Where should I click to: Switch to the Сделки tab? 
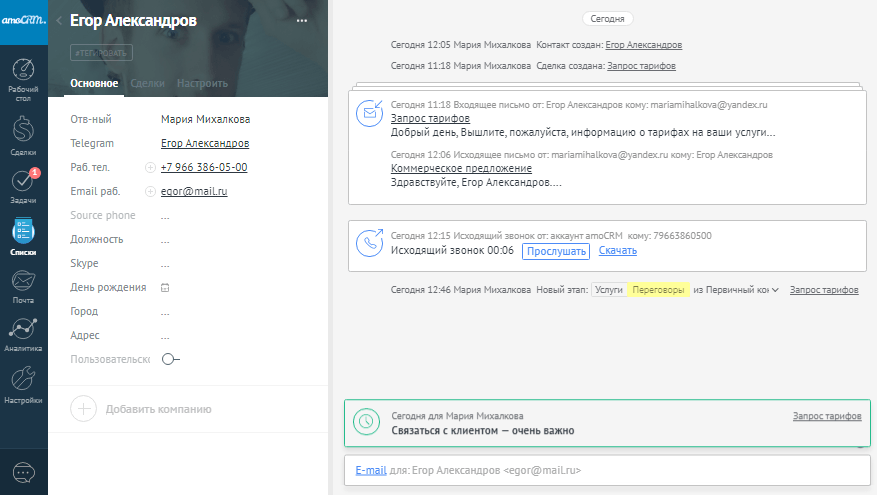coord(147,83)
